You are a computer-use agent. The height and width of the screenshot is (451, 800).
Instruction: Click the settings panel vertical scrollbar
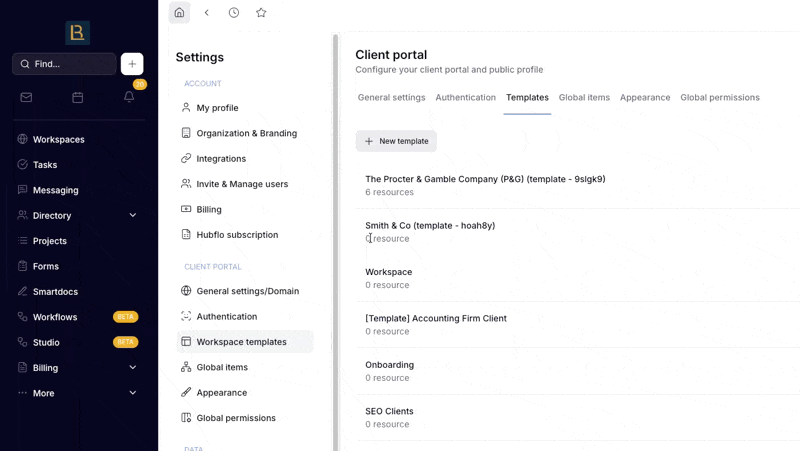point(335,243)
